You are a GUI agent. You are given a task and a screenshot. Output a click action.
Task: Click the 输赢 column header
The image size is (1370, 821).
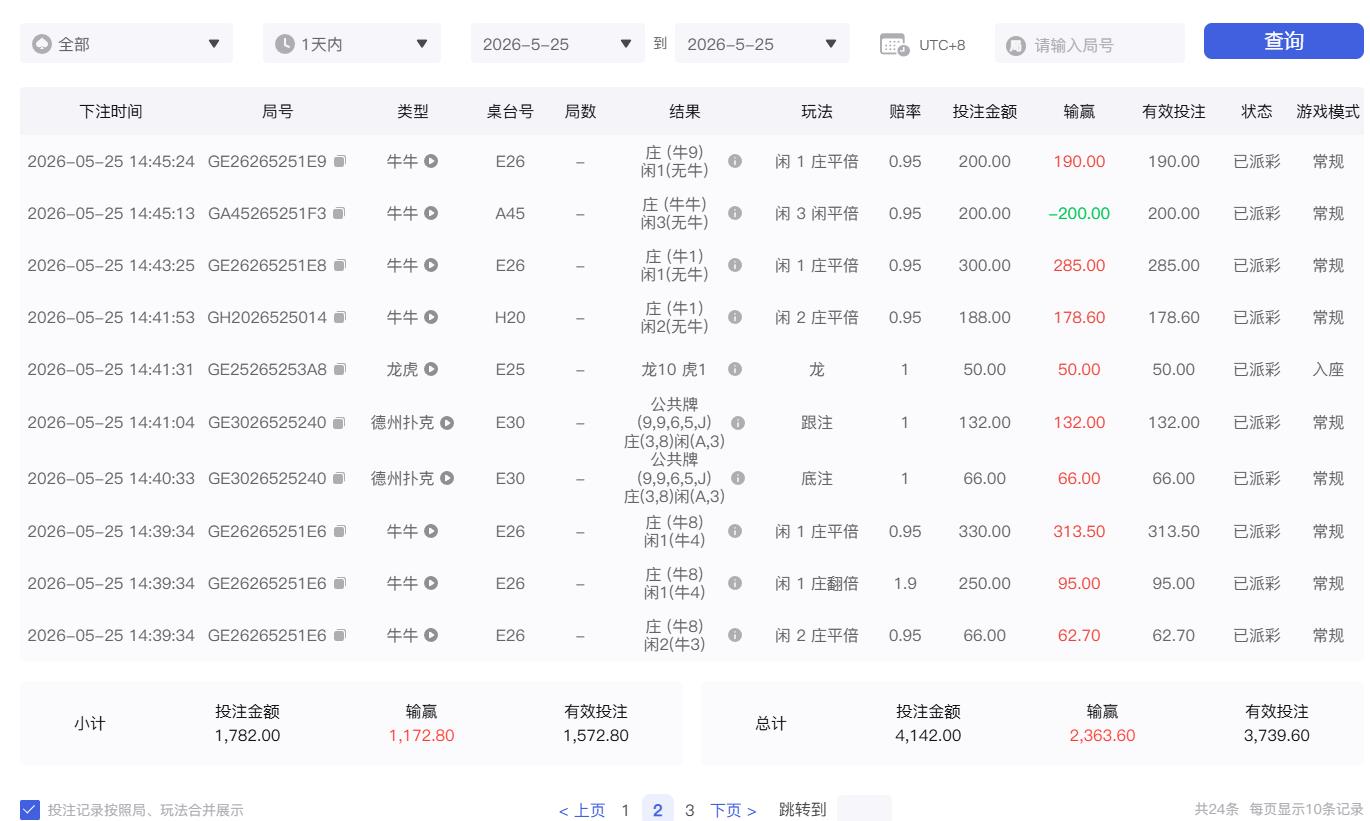pyautogui.click(x=1079, y=112)
